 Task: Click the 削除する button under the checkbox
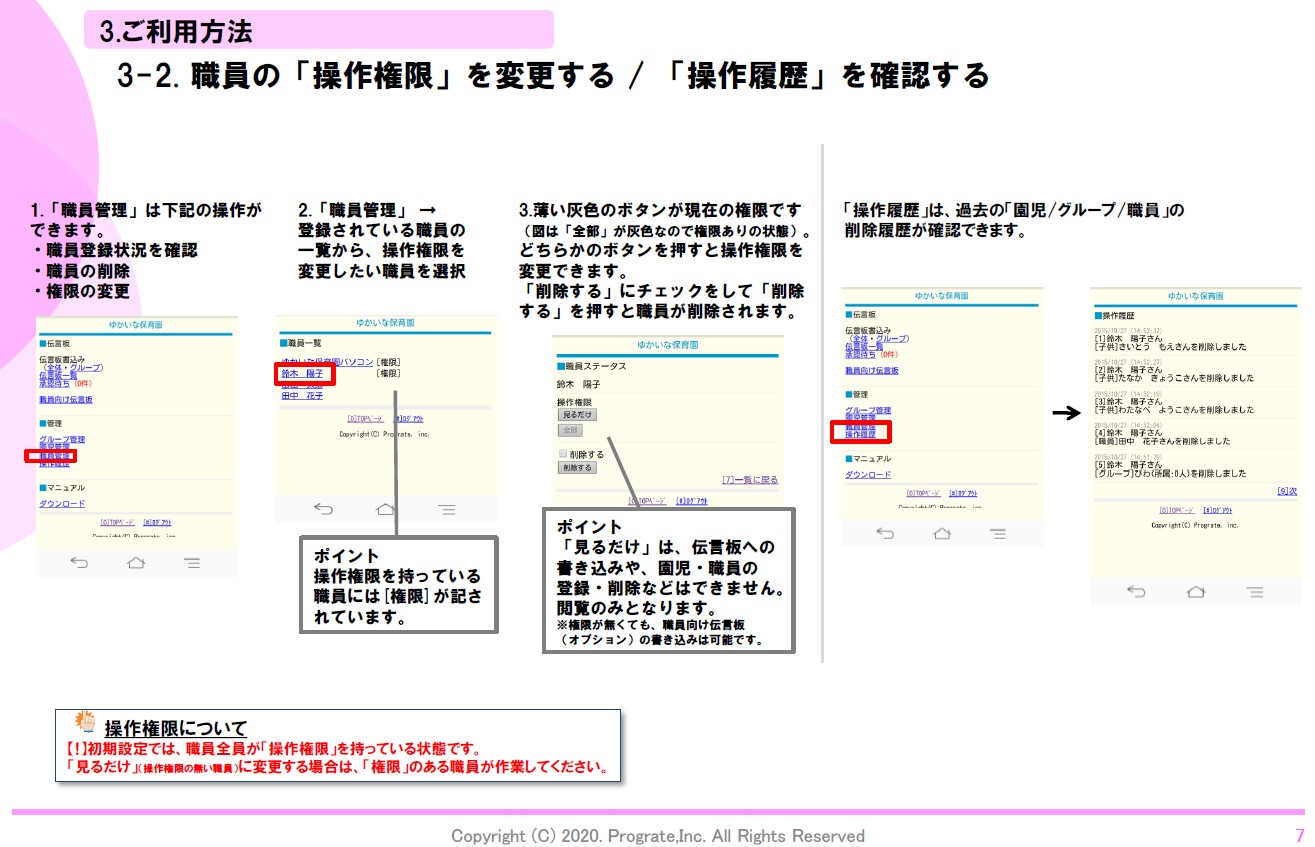coord(577,467)
